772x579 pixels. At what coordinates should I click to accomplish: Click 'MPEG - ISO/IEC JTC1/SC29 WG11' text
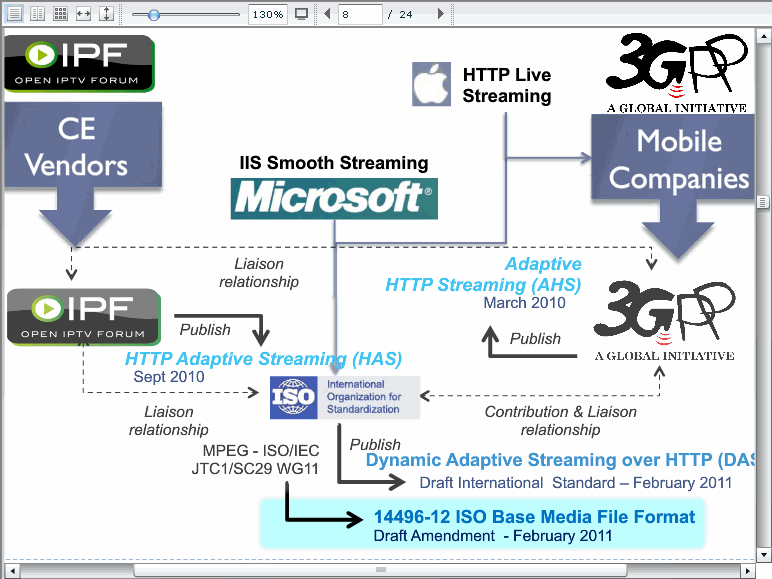pos(255,459)
